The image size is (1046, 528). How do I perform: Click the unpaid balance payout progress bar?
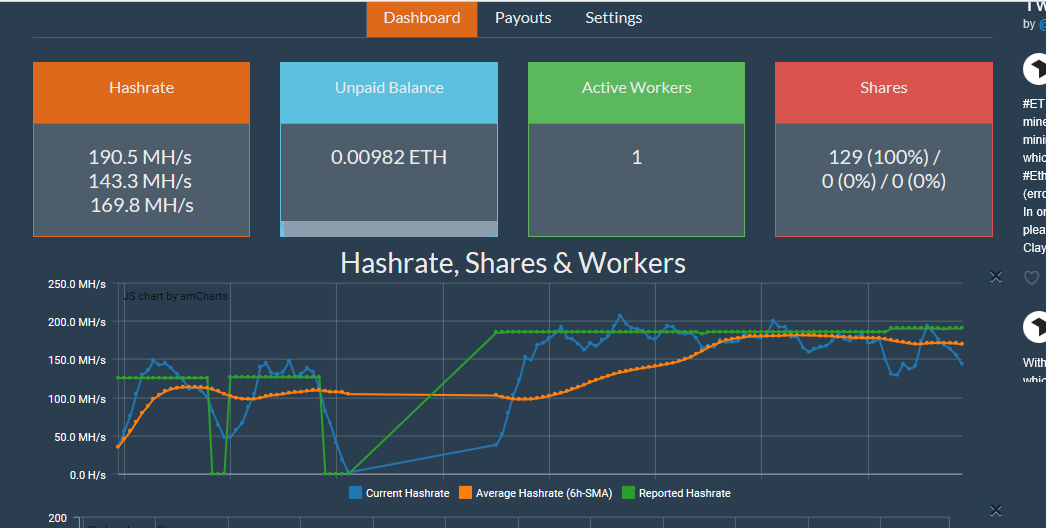coord(389,229)
